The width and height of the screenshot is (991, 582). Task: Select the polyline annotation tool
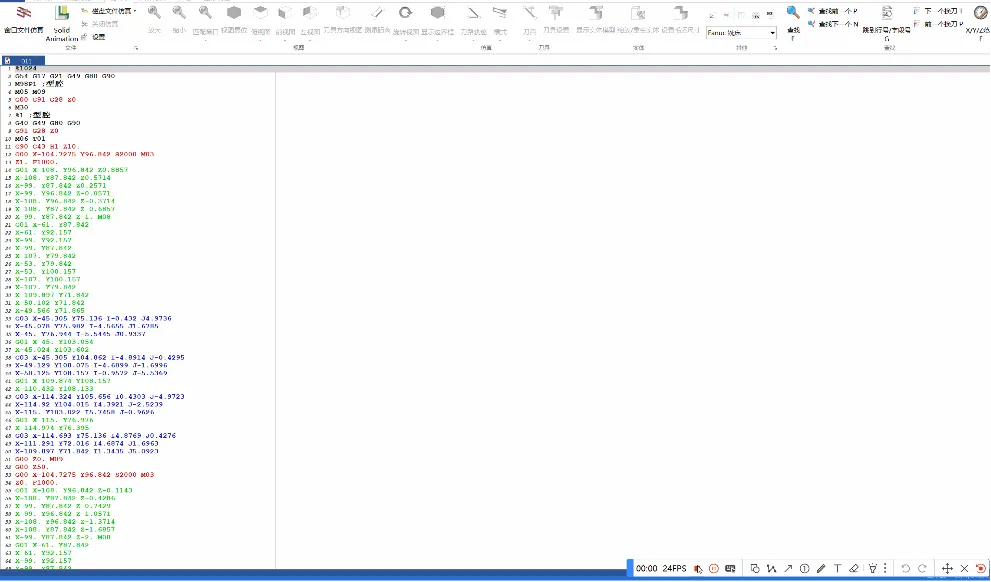pos(772,568)
